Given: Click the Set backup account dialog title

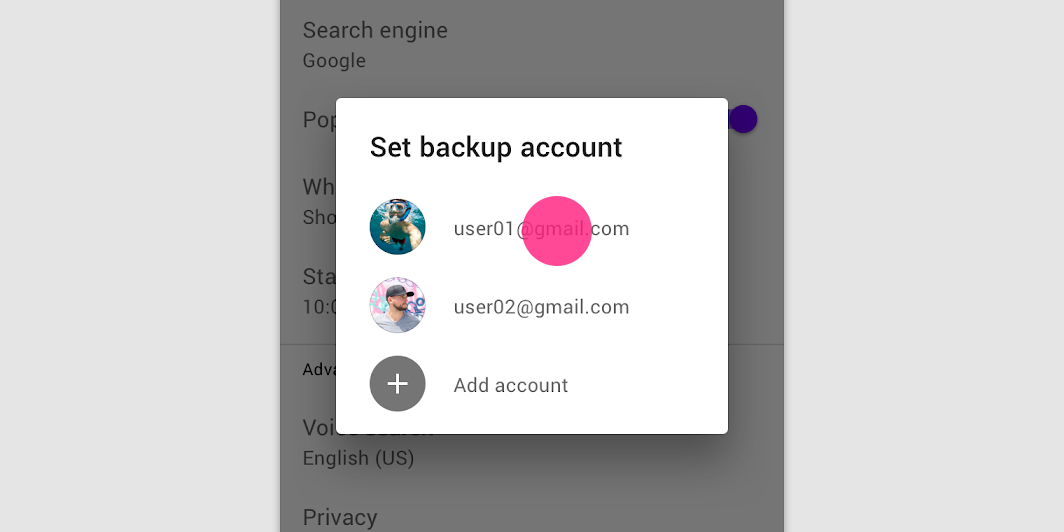Looking at the screenshot, I should coord(495,147).
